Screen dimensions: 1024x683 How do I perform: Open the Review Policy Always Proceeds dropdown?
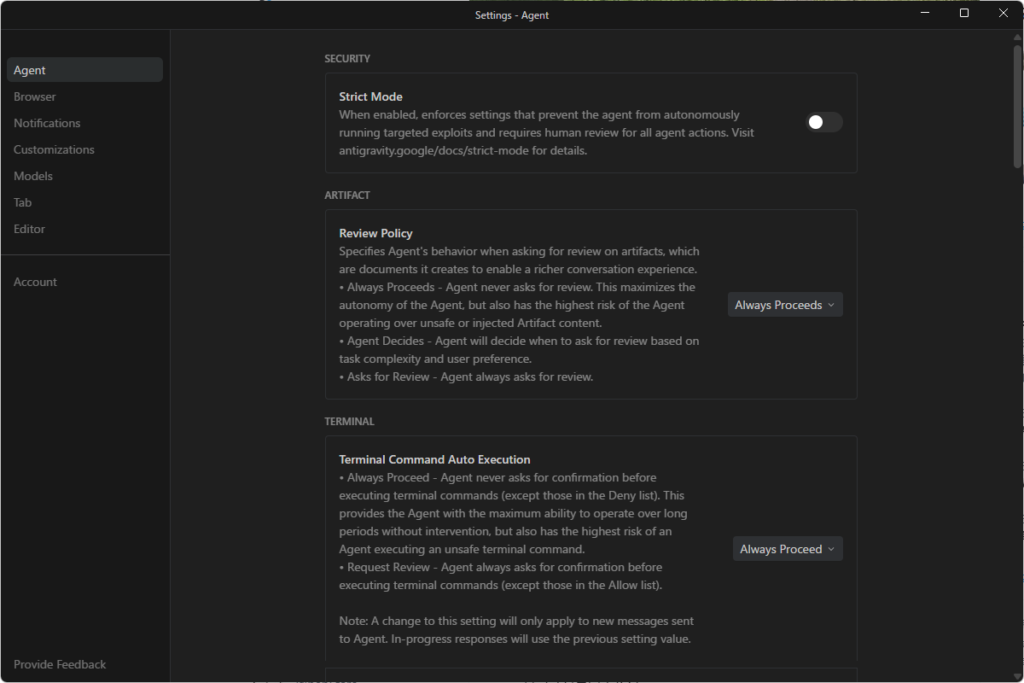tap(785, 305)
